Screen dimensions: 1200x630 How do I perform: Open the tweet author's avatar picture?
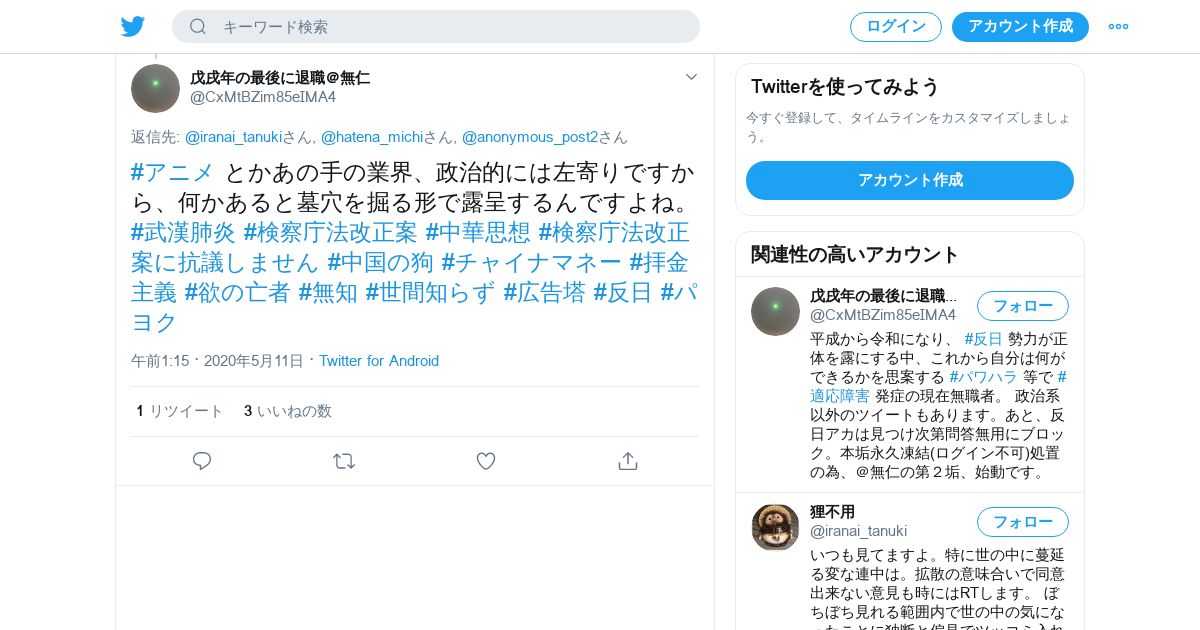point(155,88)
